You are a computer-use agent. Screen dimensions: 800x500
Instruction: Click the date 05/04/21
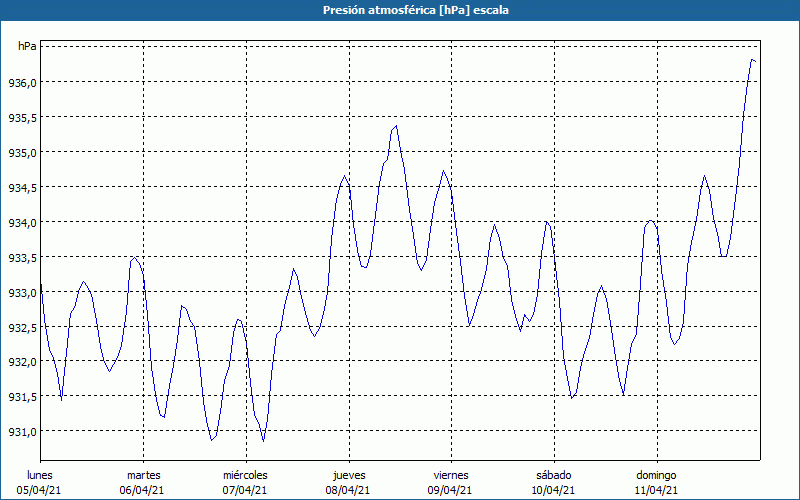39,490
